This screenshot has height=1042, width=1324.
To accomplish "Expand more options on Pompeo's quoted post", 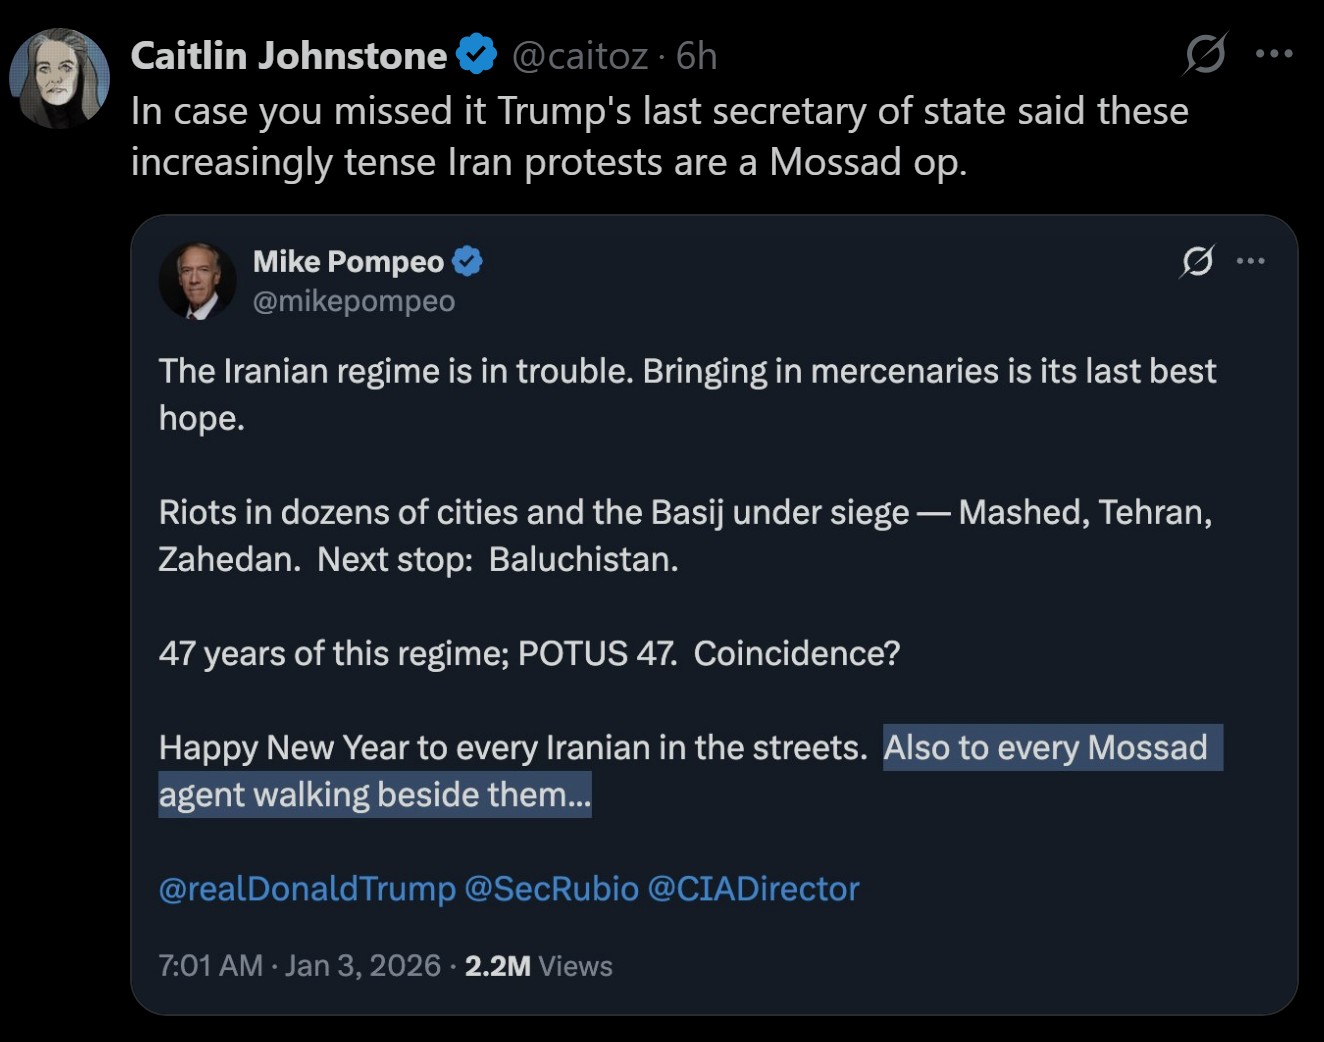I will (x=1251, y=262).
